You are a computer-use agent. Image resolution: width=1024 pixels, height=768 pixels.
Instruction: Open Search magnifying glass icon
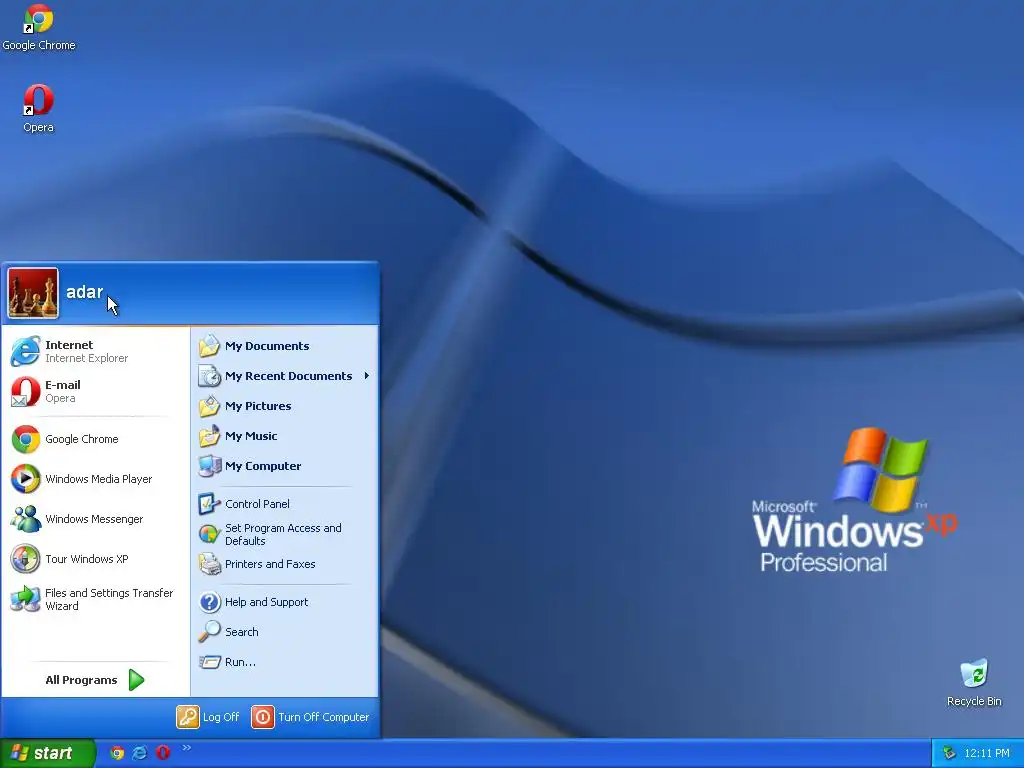[x=210, y=632]
